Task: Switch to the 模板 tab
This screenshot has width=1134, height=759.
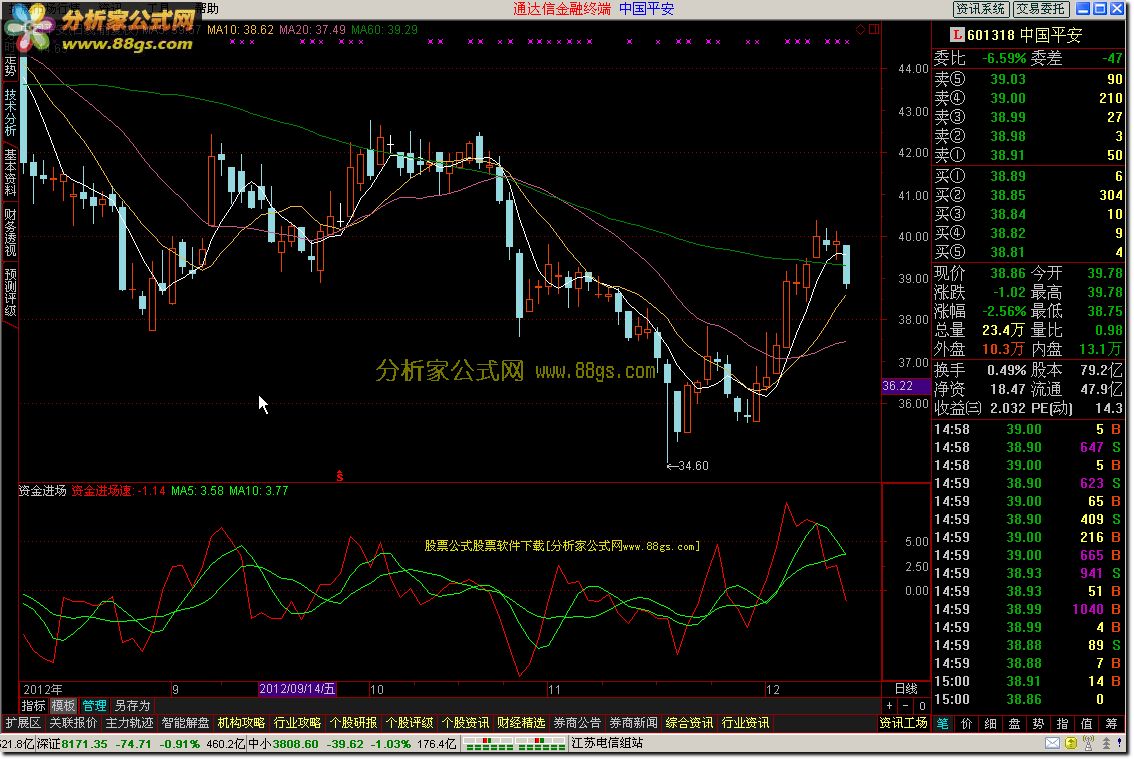Action: coord(63,705)
